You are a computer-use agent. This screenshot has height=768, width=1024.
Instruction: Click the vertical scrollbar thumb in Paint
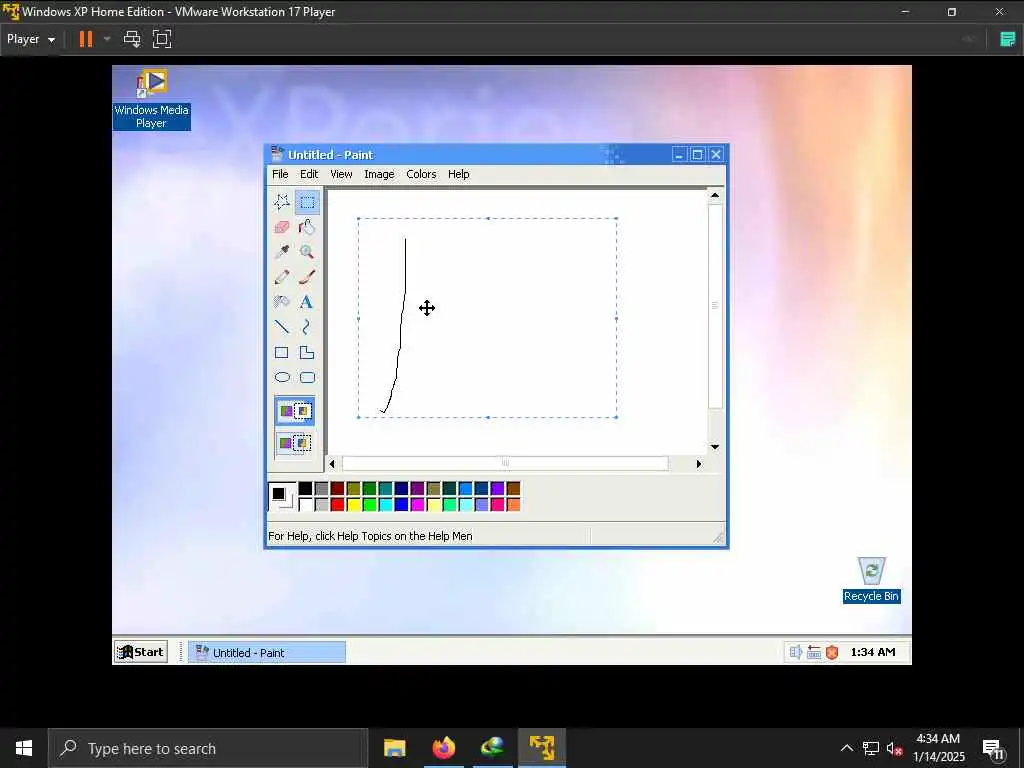tap(715, 306)
